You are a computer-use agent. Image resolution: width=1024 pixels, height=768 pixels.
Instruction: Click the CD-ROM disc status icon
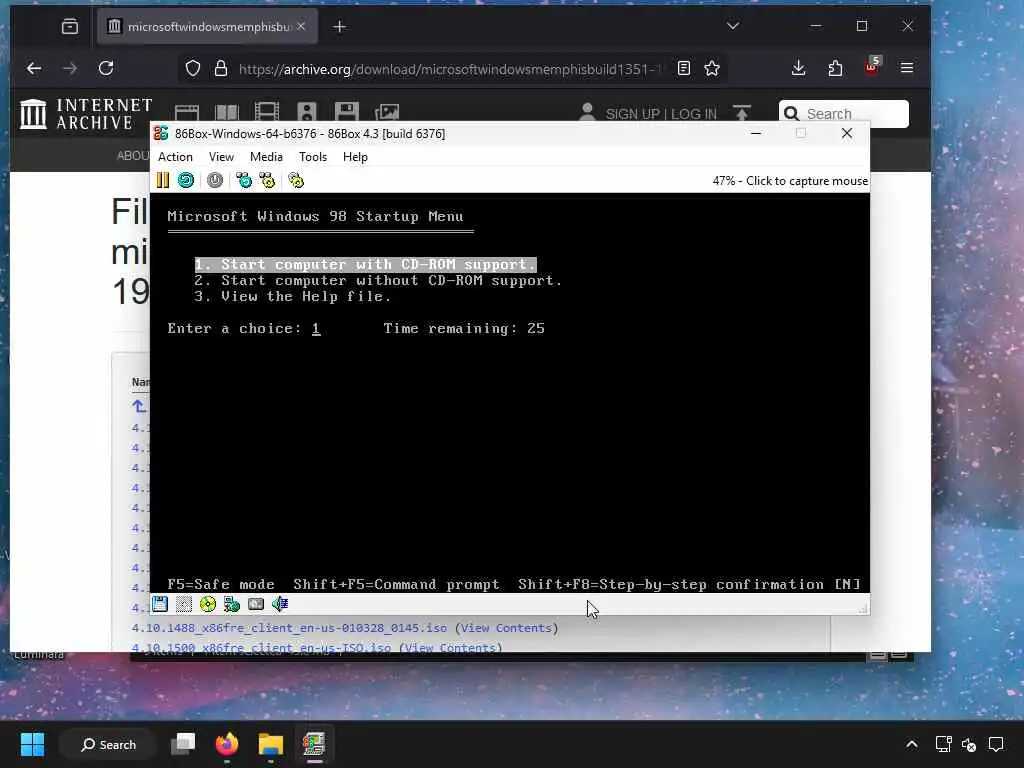coord(208,604)
